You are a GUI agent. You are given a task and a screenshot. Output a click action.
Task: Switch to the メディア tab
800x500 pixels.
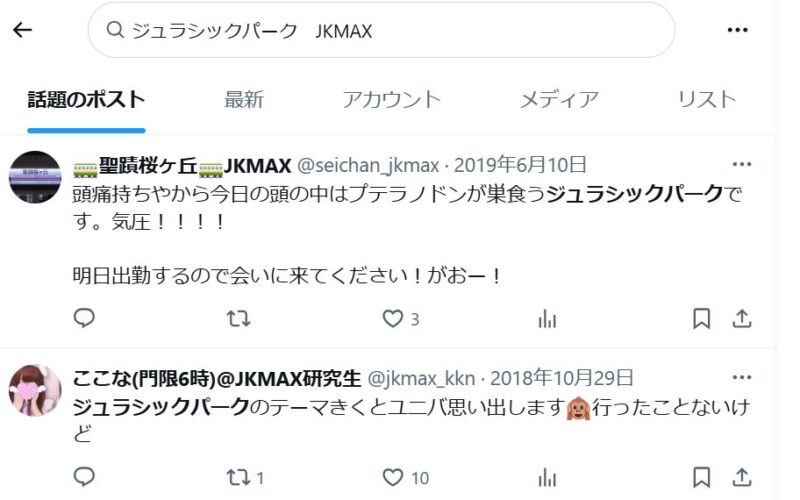pos(559,99)
